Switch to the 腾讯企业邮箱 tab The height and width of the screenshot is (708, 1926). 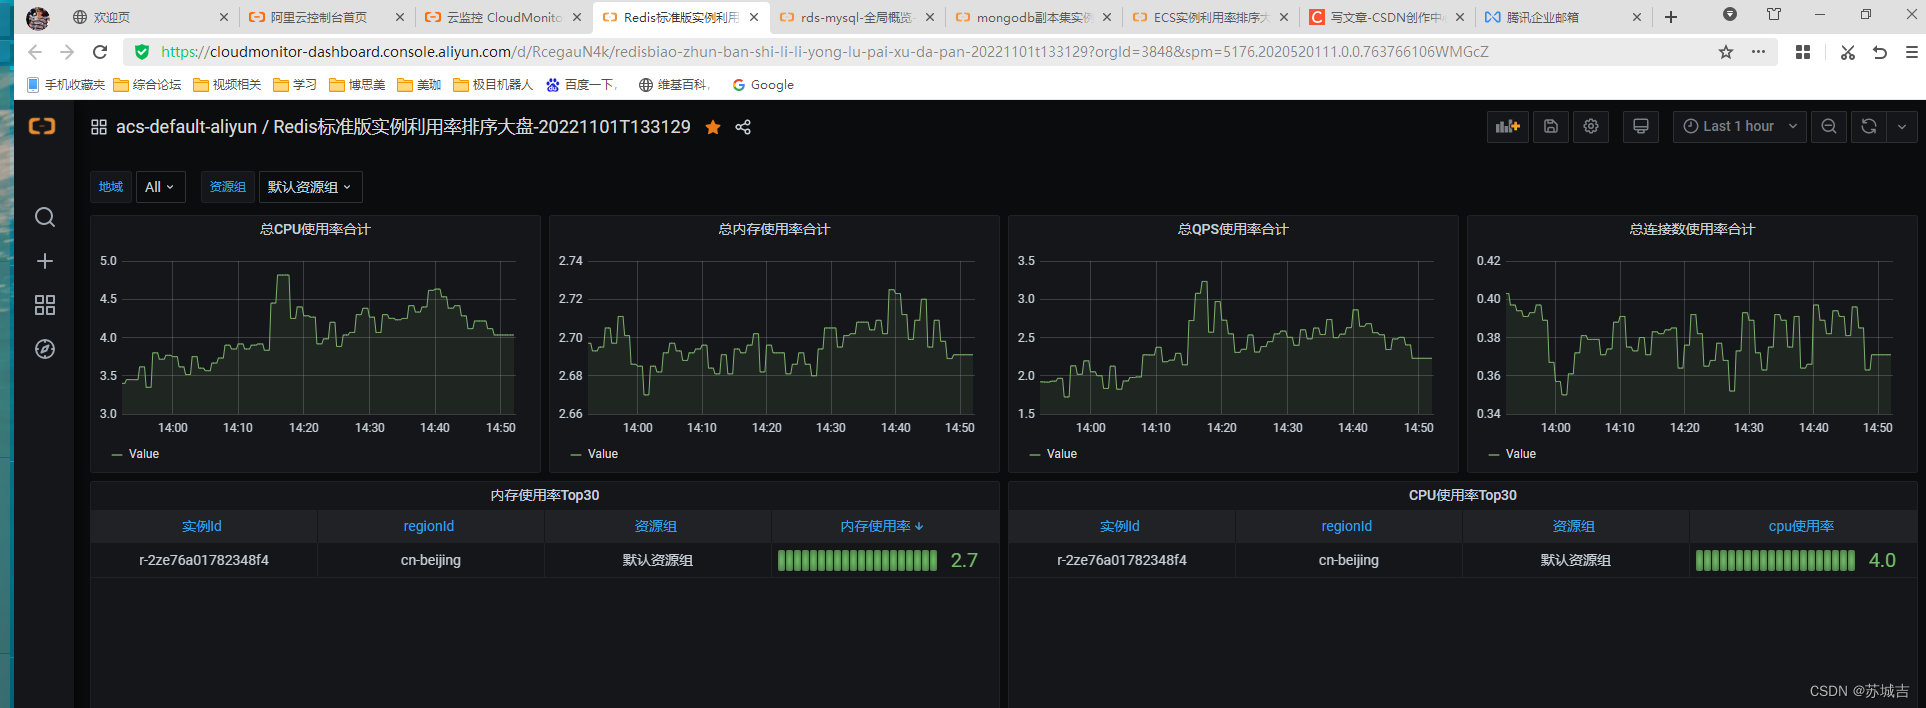click(1562, 17)
